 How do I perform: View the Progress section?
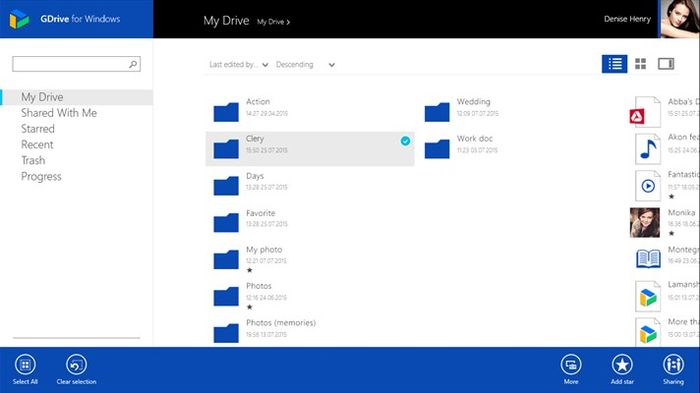pos(41,176)
